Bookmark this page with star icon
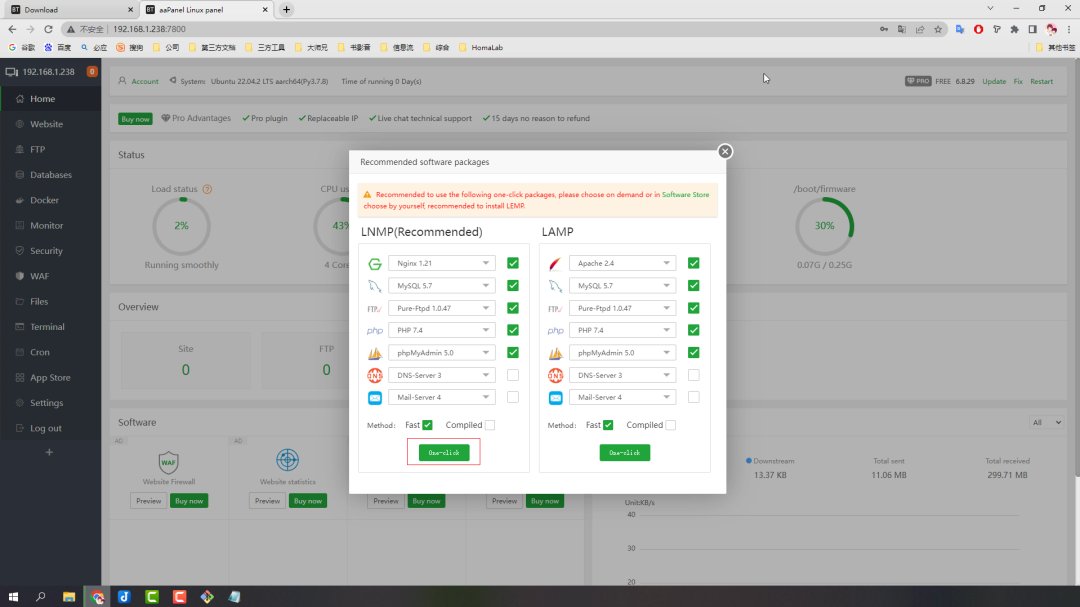Image resolution: width=1080 pixels, height=607 pixels. coord(937,29)
